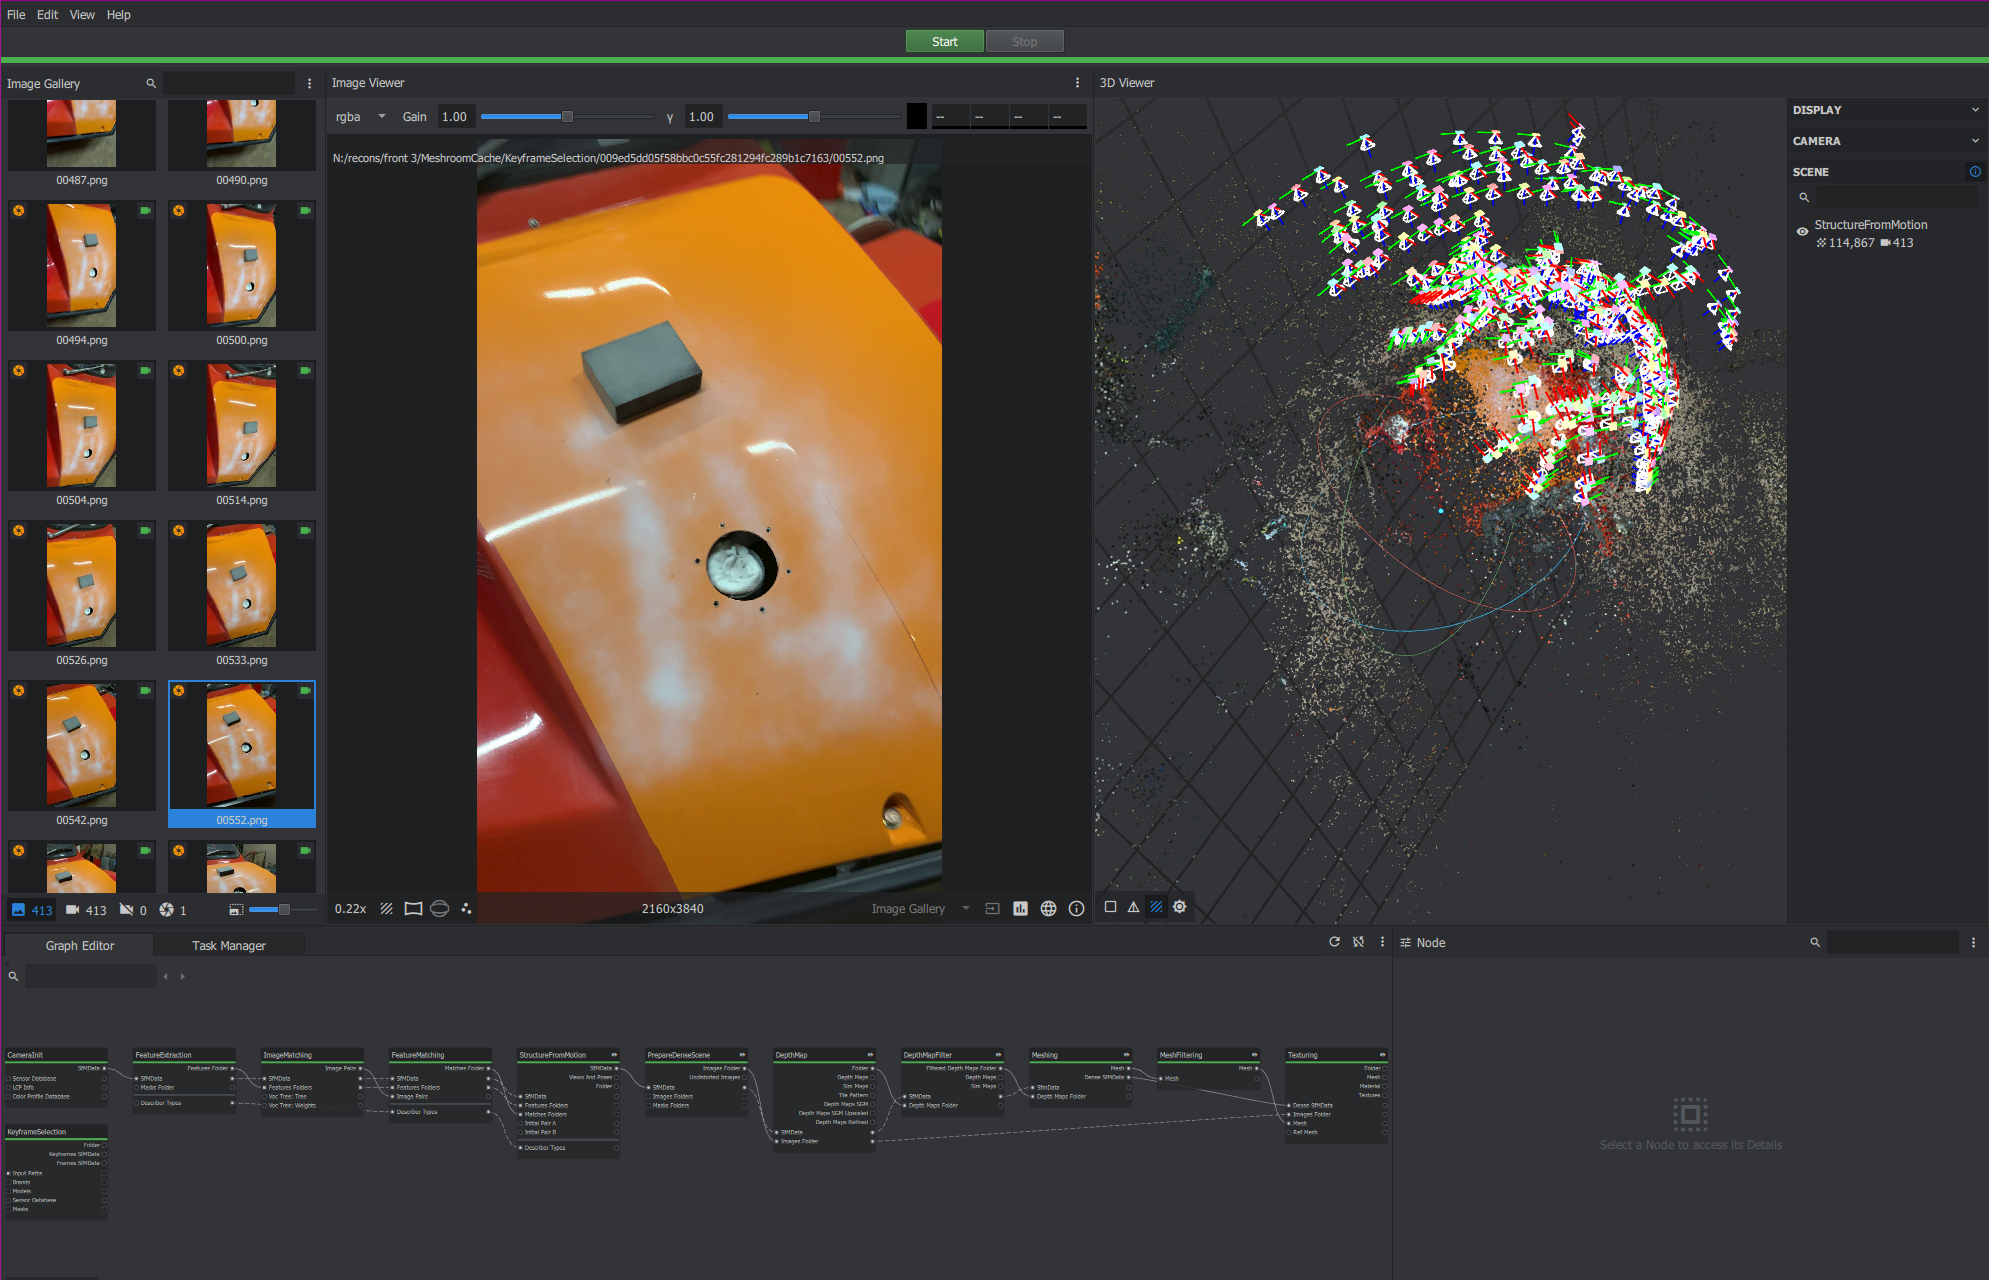Click the lens distortion viewer icon
This screenshot has width=1989, height=1280.
413,909
